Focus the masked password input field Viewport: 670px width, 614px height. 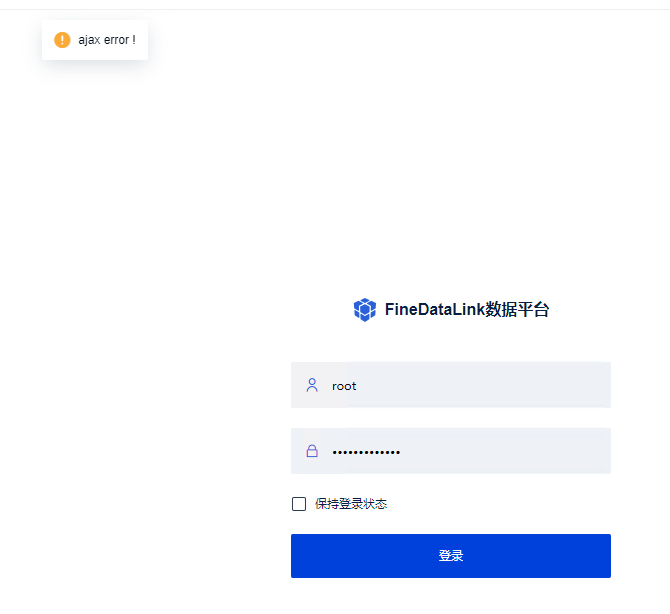[x=451, y=451]
